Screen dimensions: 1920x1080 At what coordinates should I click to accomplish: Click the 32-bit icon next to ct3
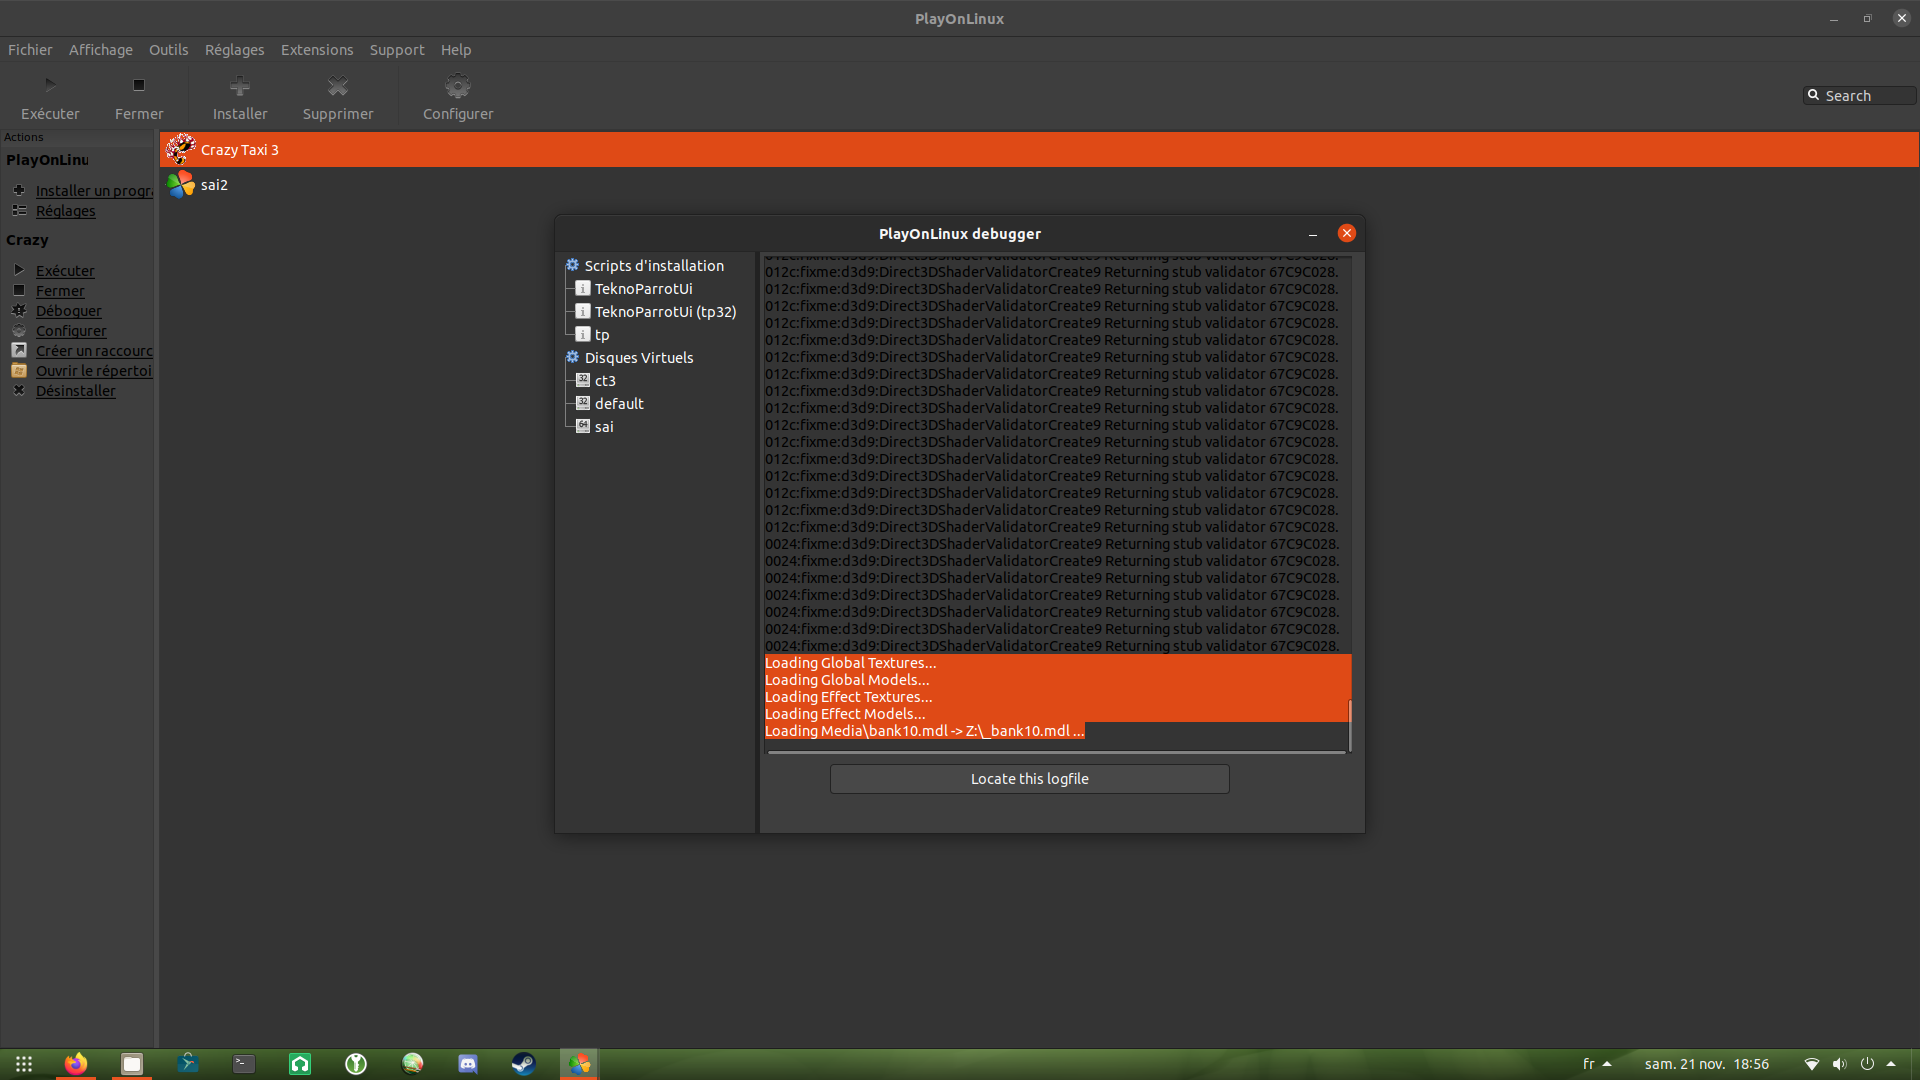583,380
